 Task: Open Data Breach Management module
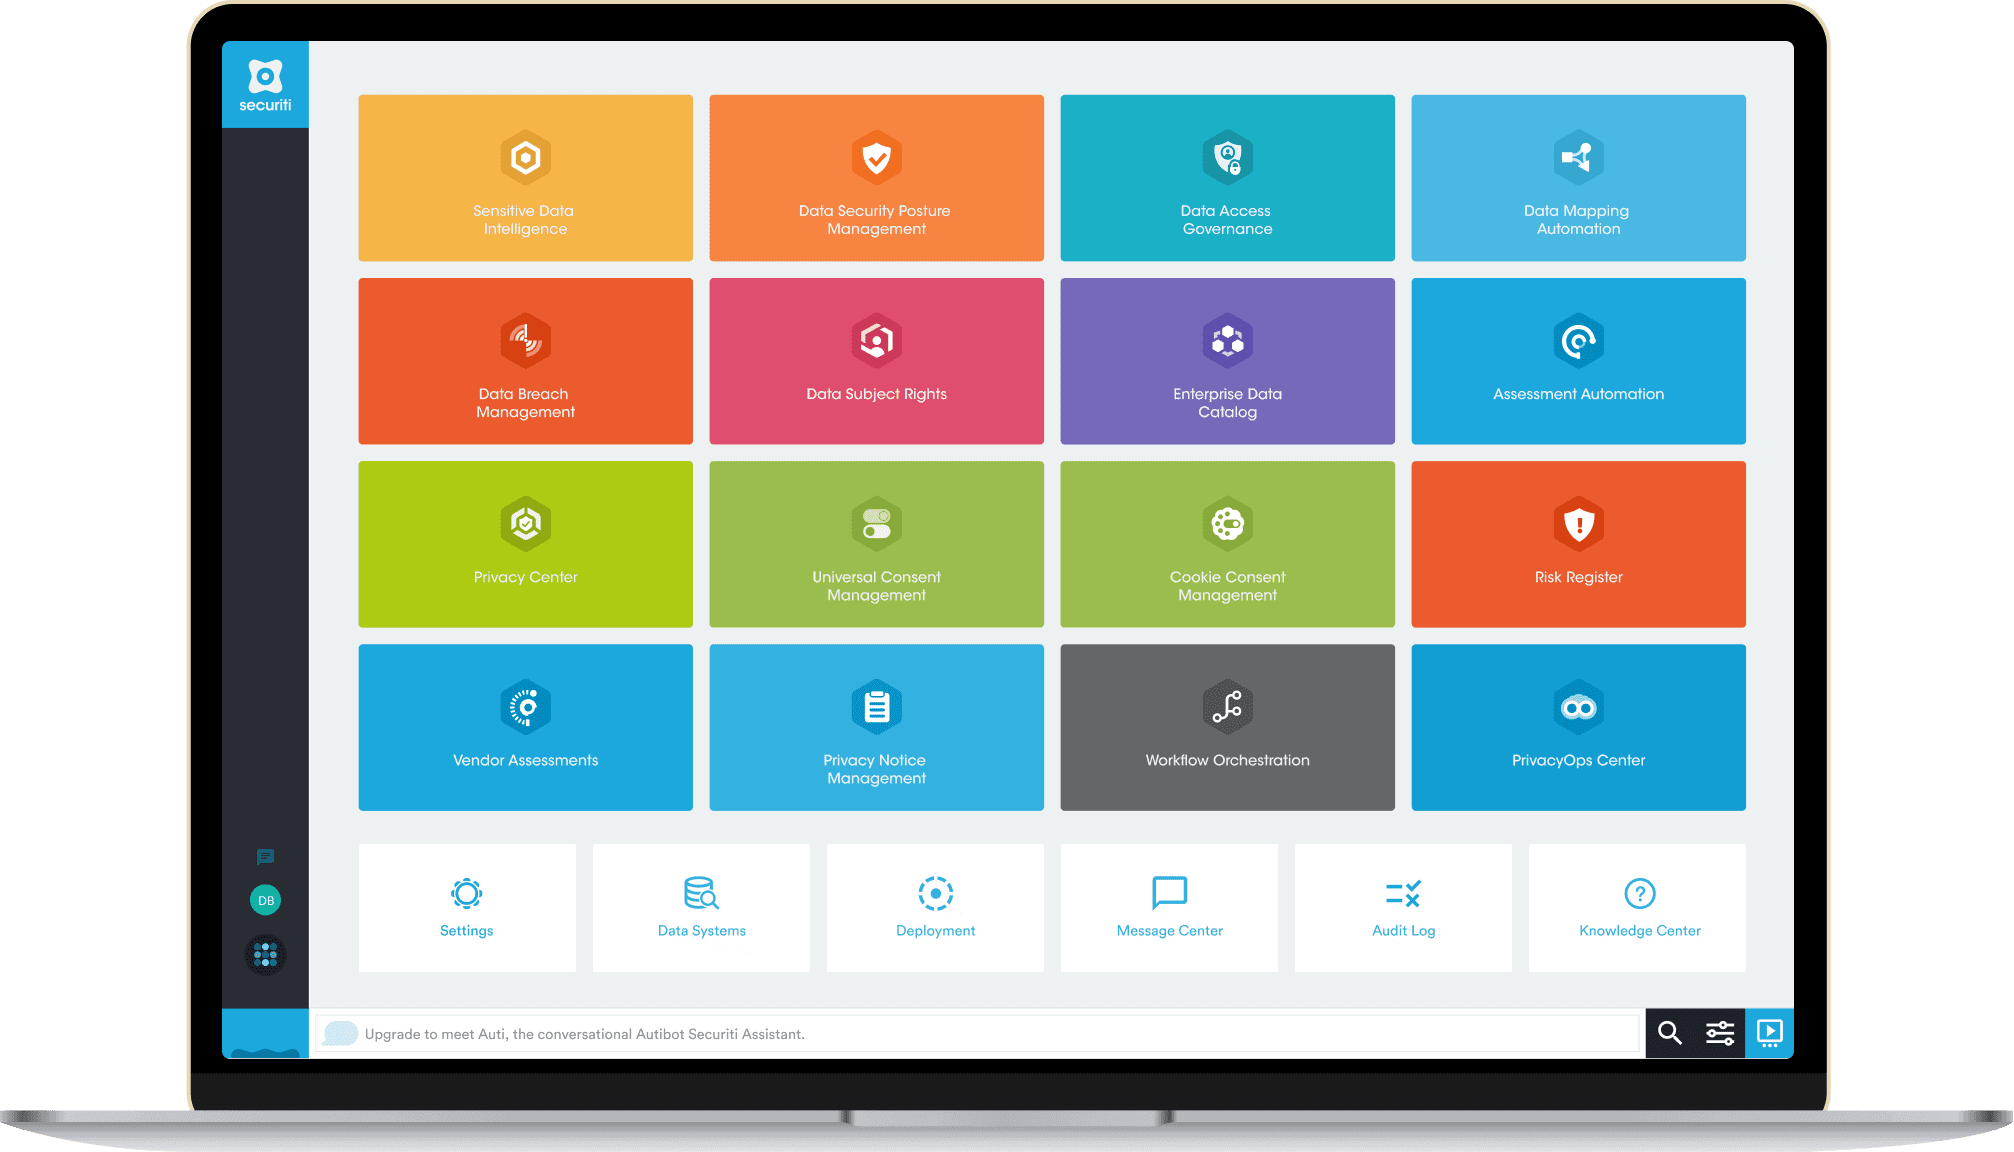[x=527, y=362]
